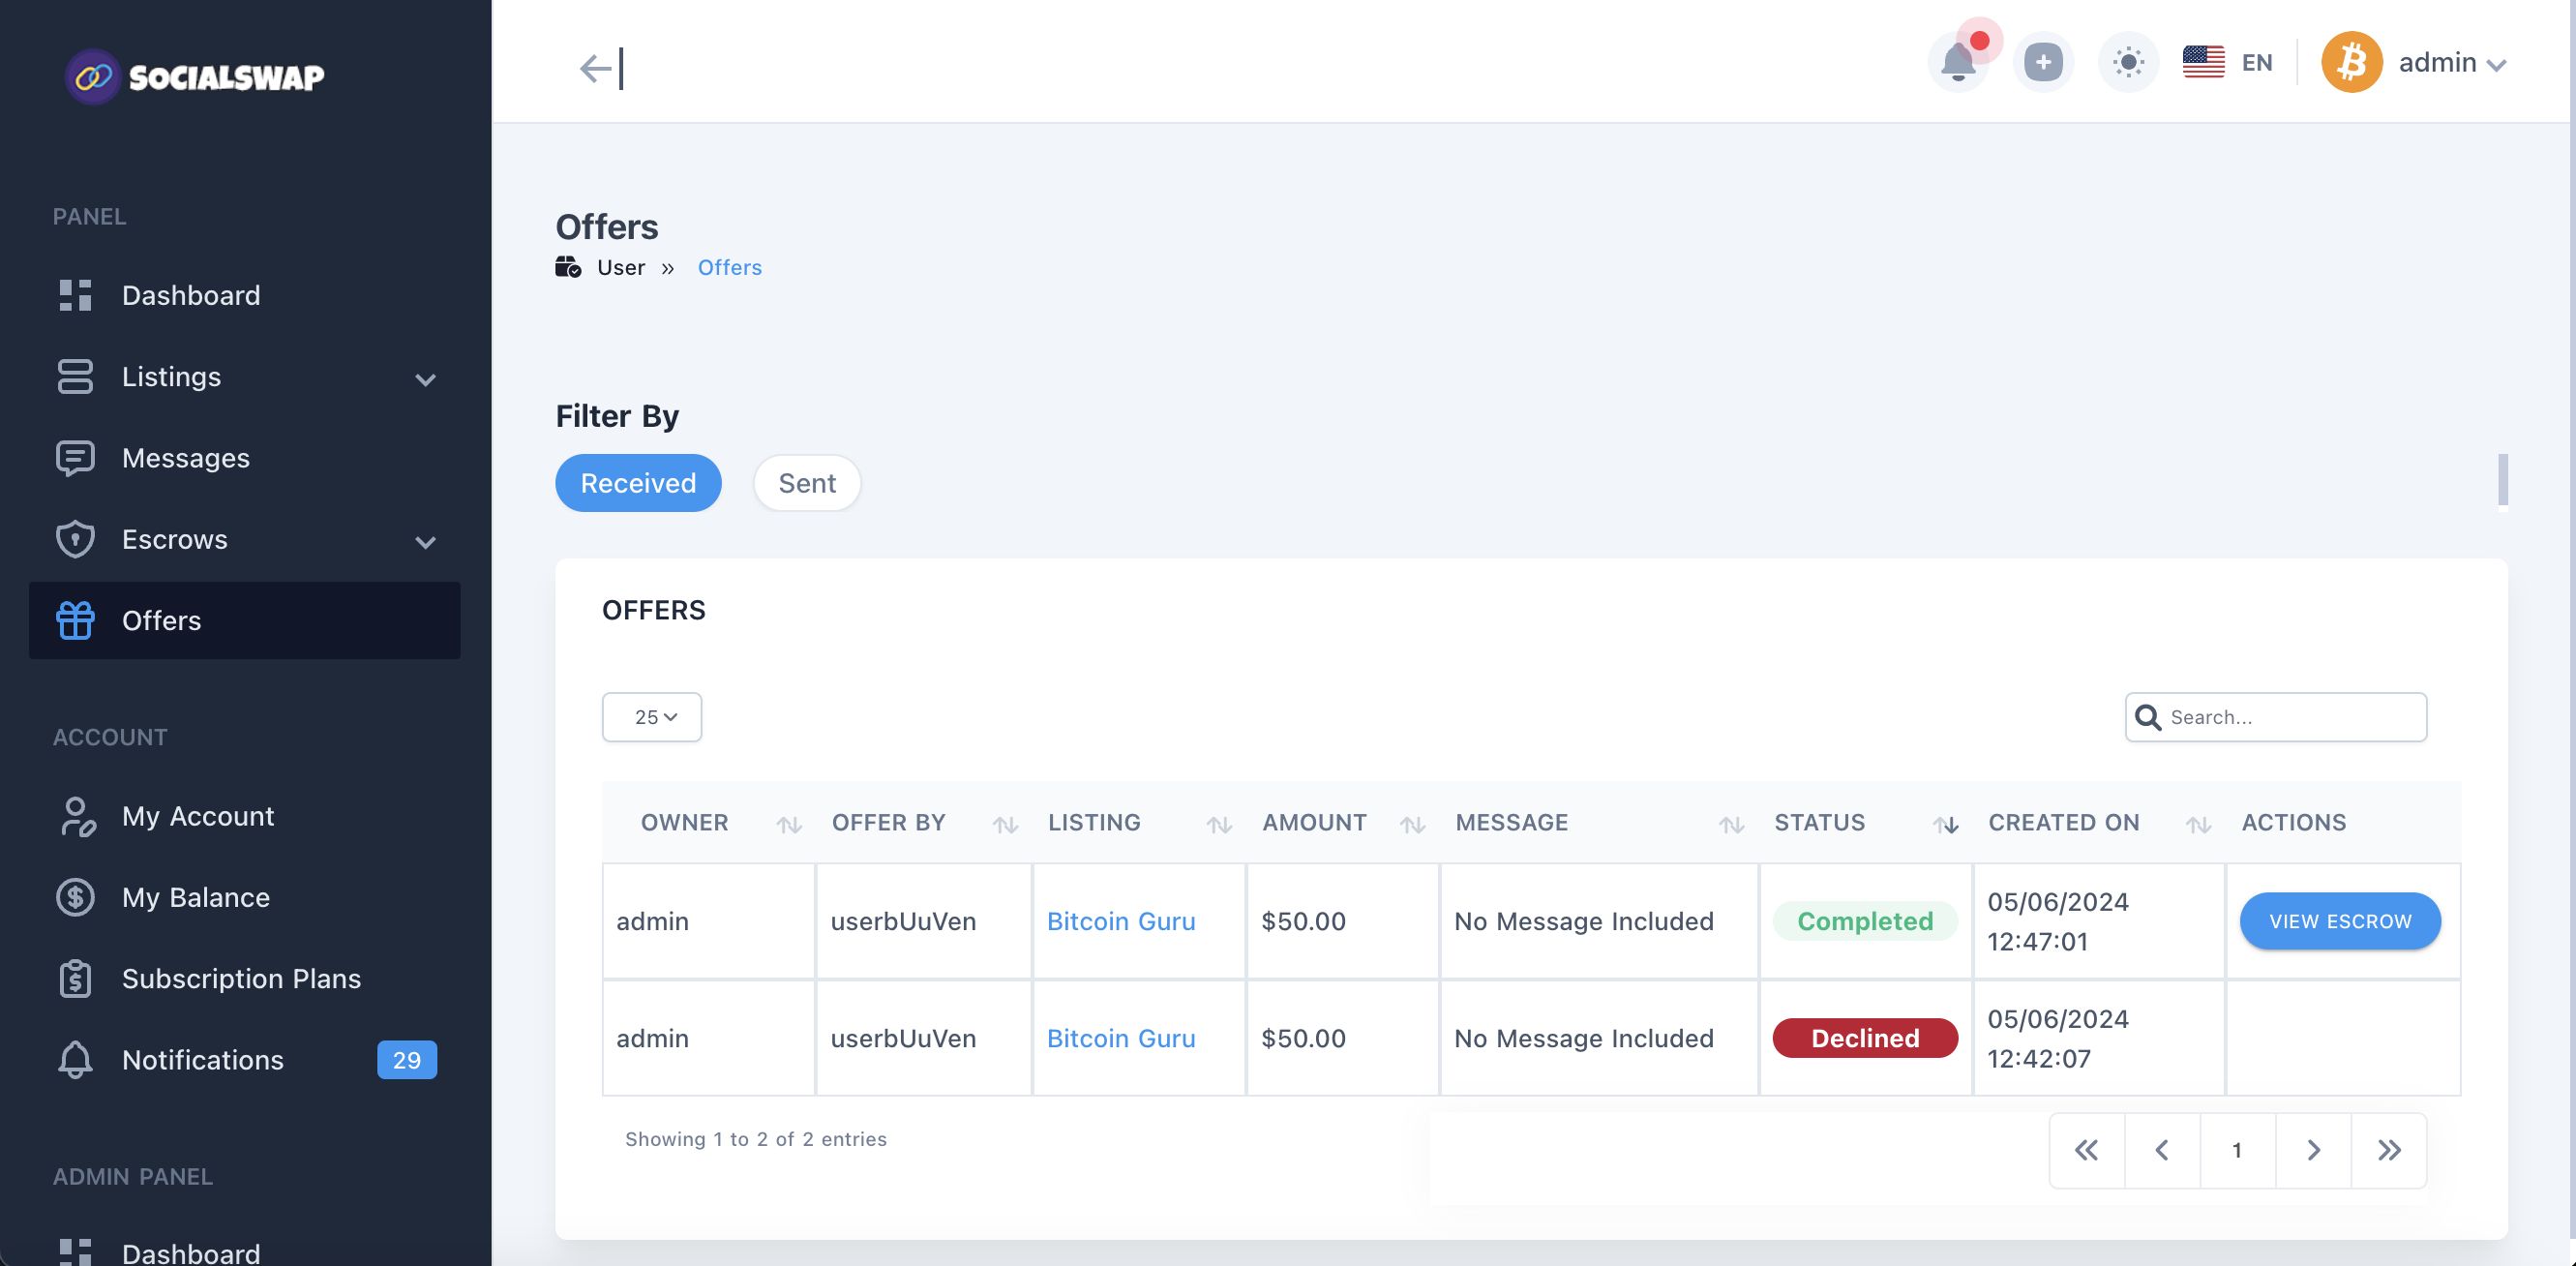The height and width of the screenshot is (1266, 2576).
Task: Sort table by Listing column
Action: pyautogui.click(x=1139, y=823)
